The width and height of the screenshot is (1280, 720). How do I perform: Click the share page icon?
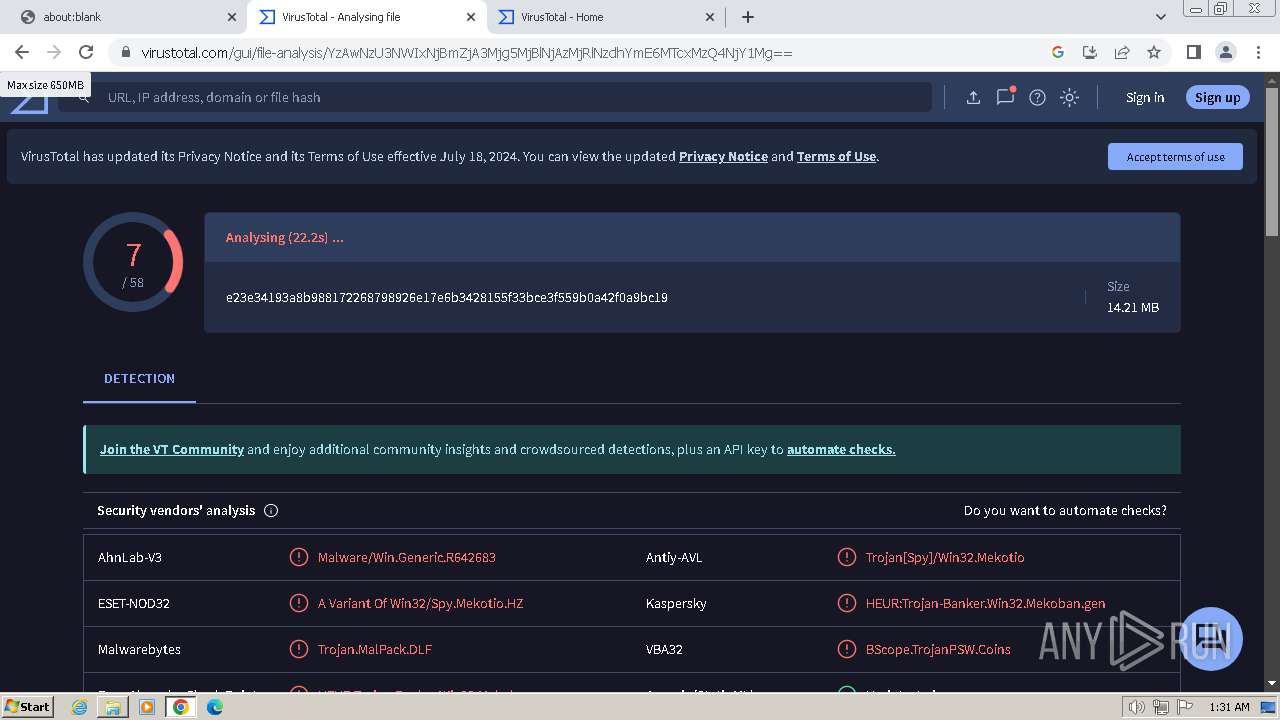[x=1122, y=52]
